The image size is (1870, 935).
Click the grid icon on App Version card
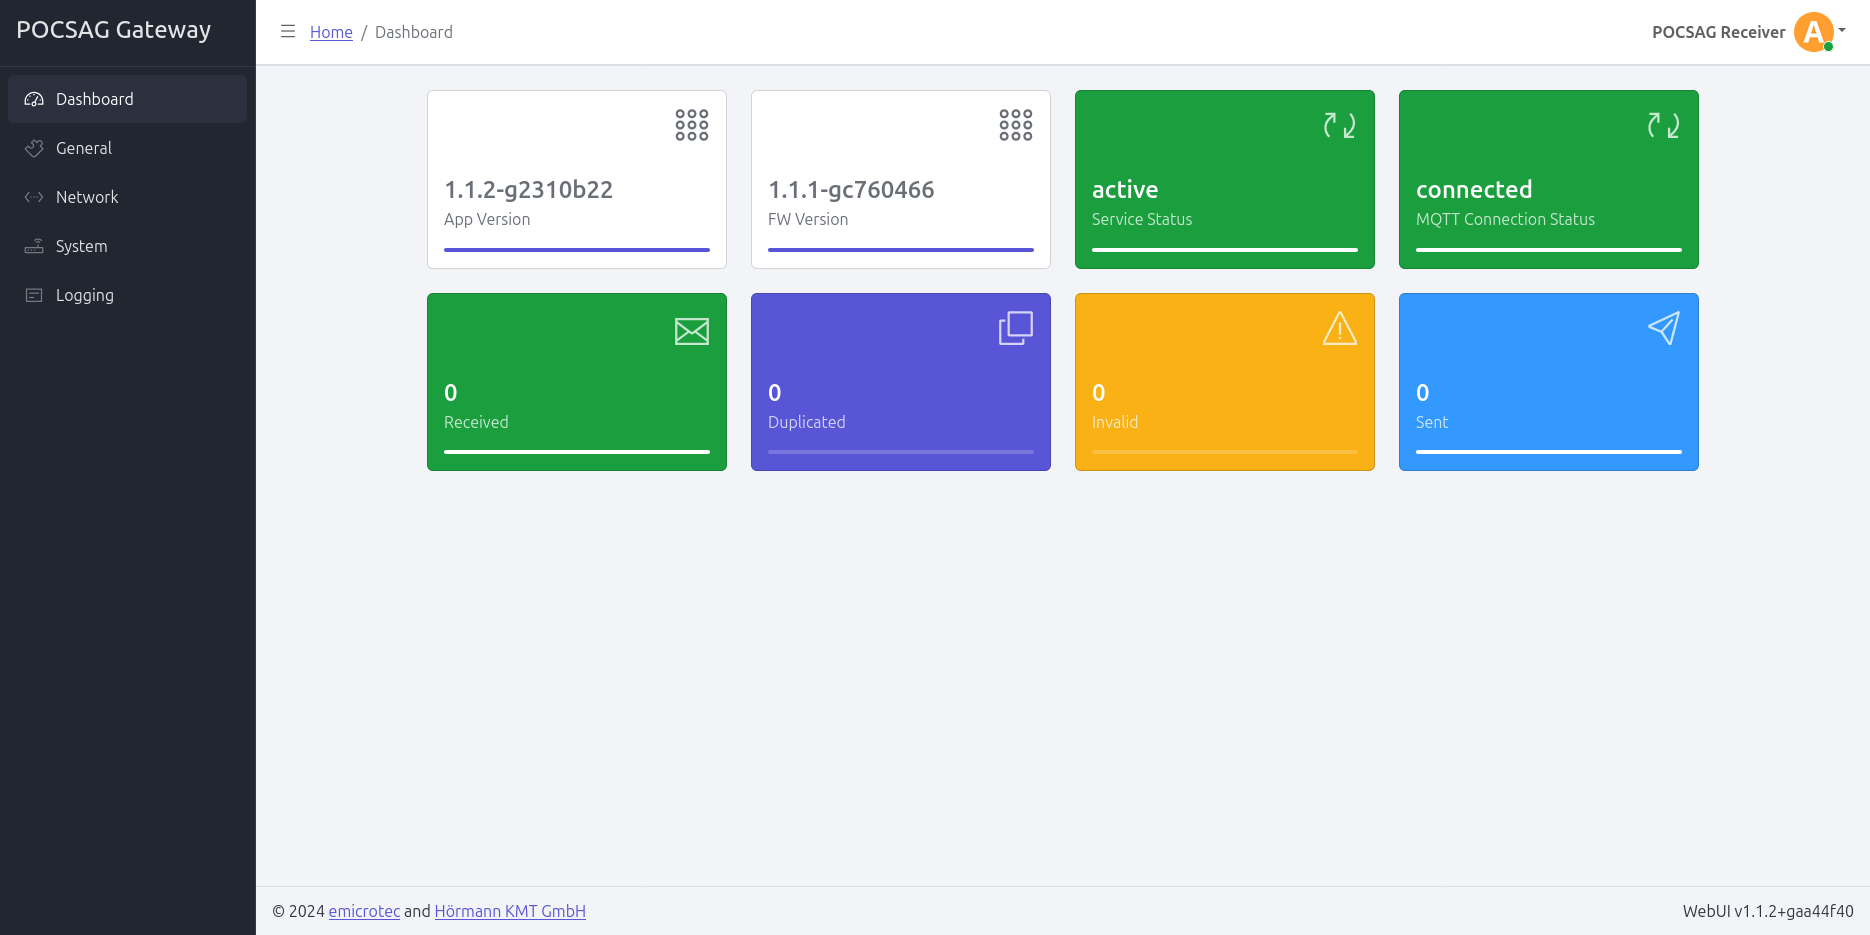click(691, 125)
